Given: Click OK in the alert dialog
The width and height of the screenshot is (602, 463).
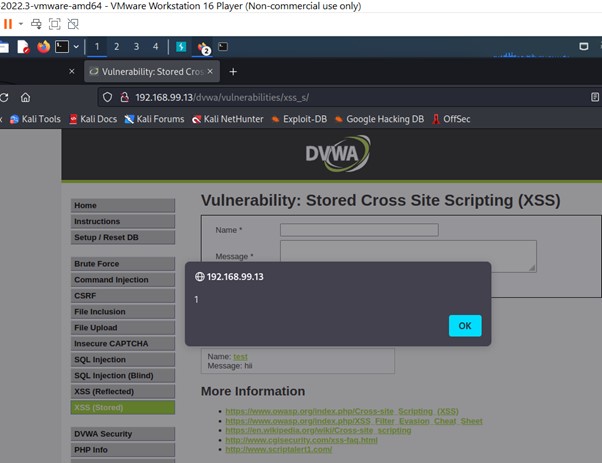Looking at the screenshot, I should (465, 326).
